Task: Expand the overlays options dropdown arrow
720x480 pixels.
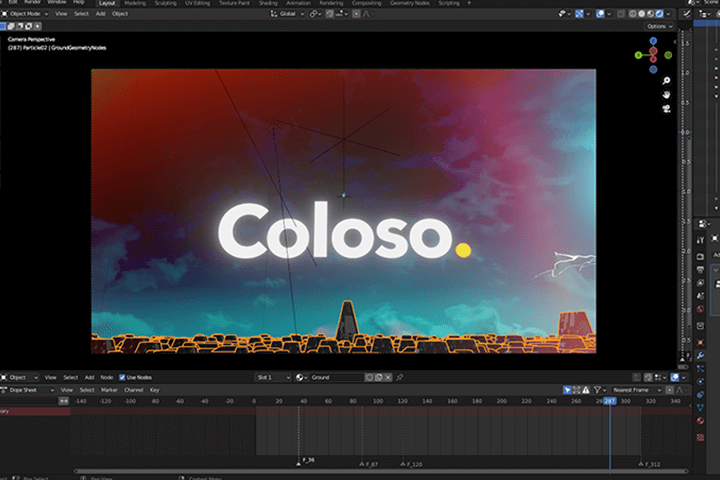Action: click(609, 14)
